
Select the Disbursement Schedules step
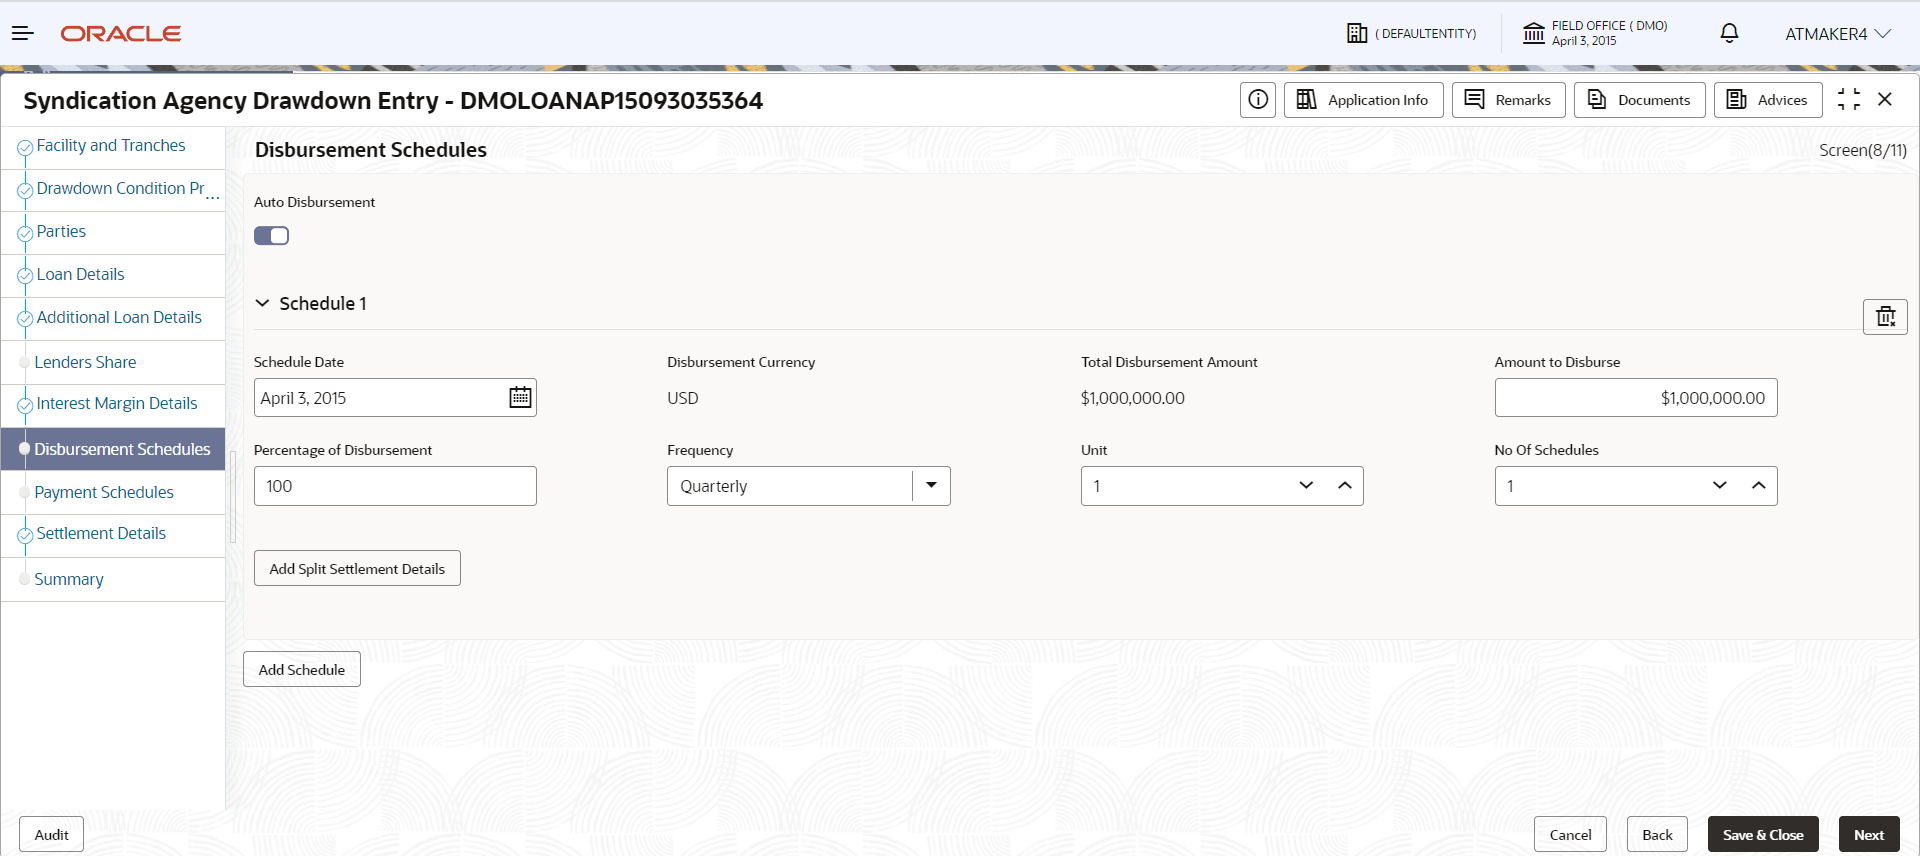pos(113,449)
